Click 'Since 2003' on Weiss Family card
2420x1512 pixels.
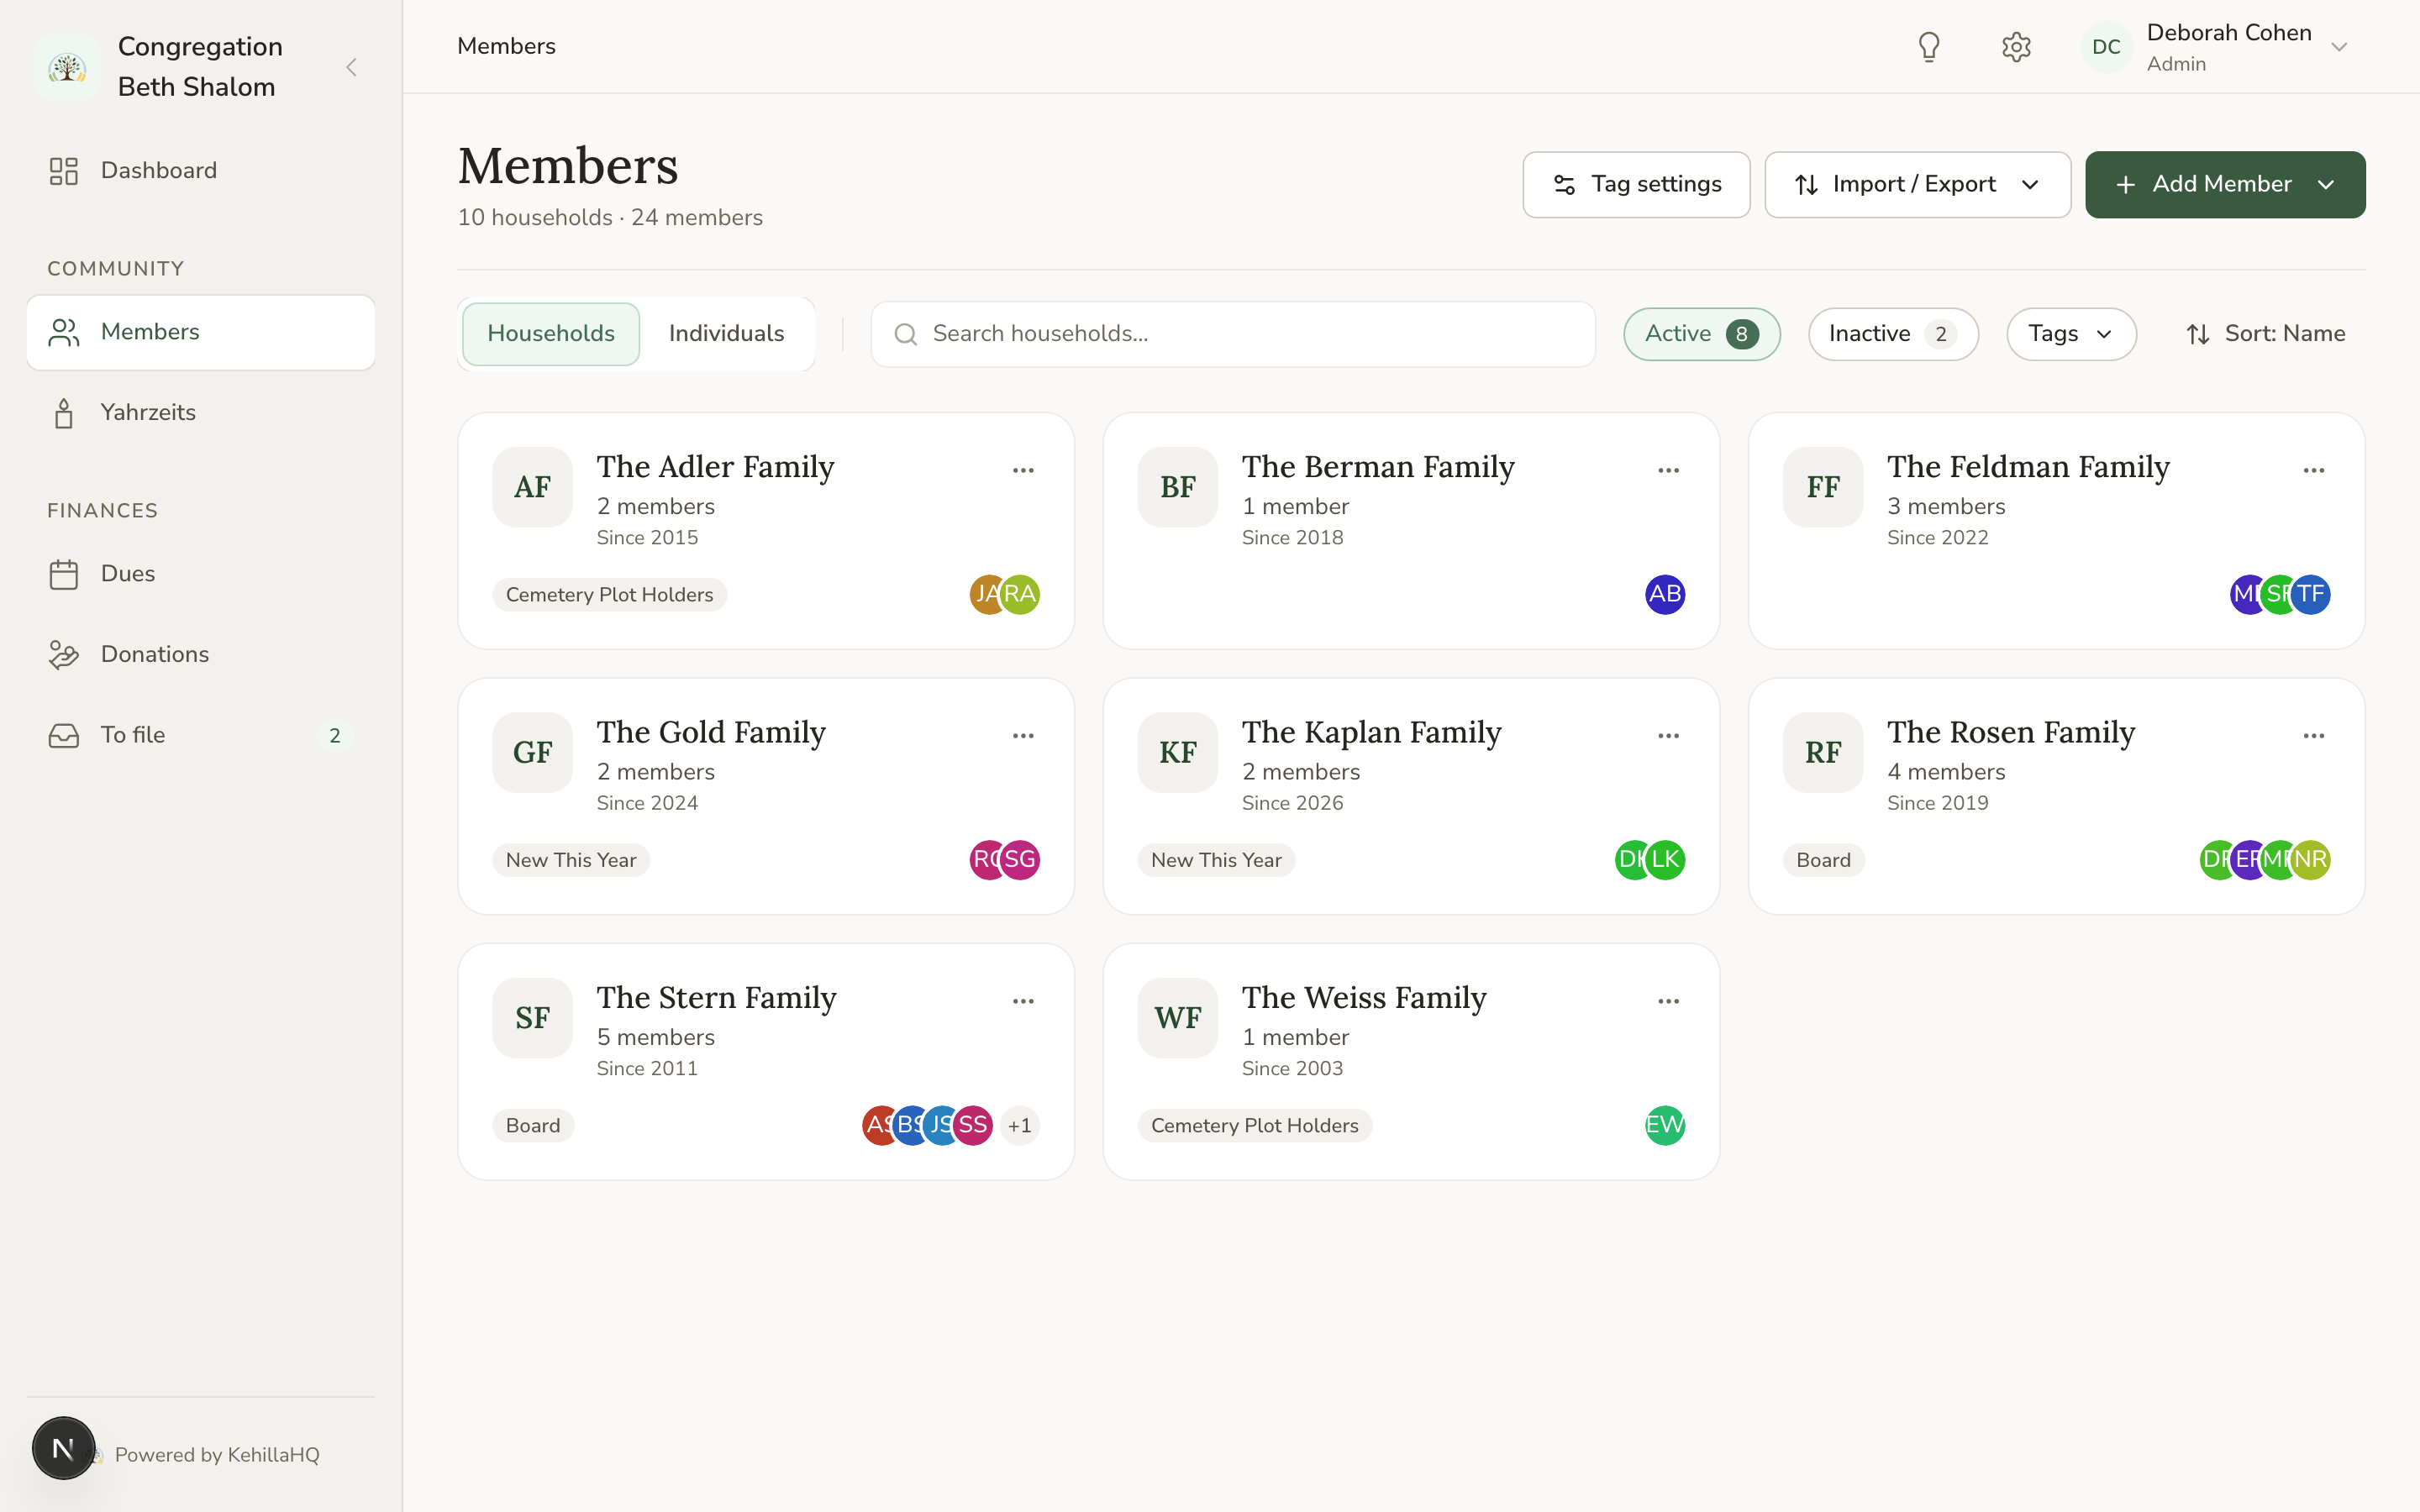pyautogui.click(x=1292, y=1068)
